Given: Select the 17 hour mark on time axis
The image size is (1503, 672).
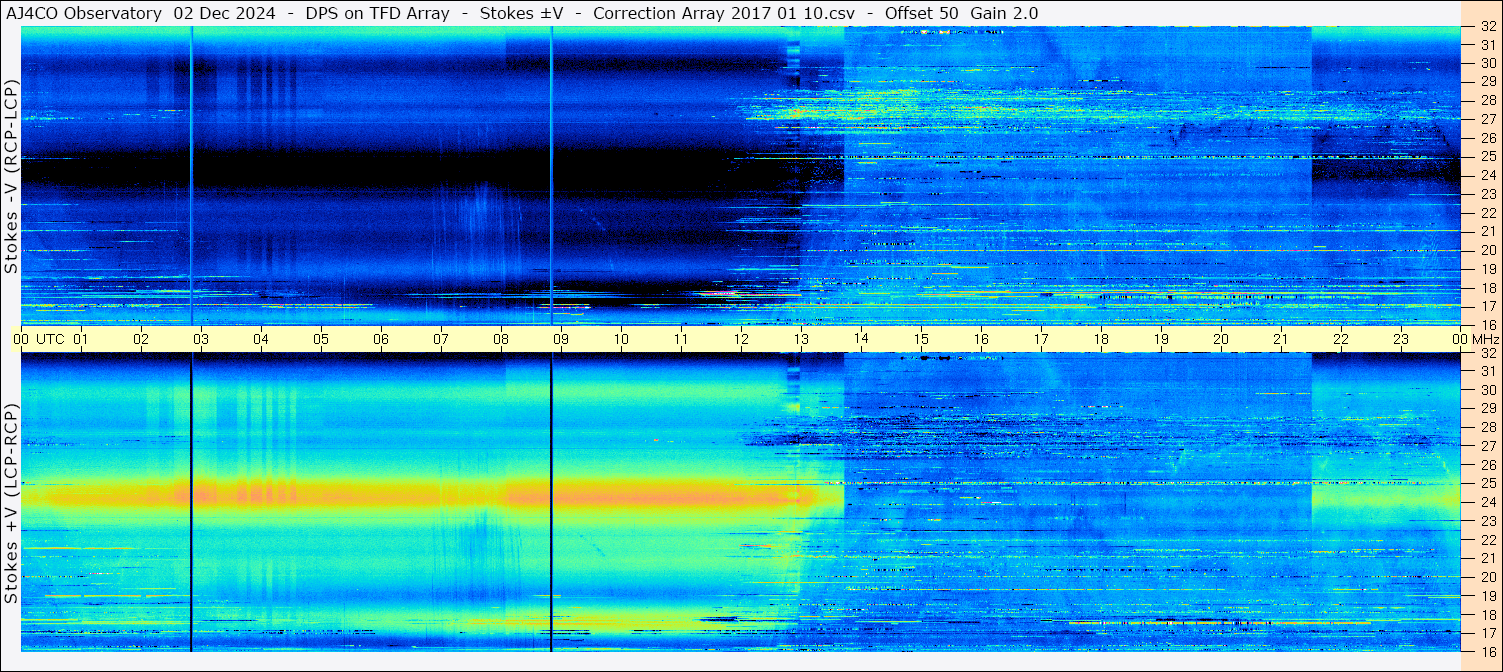Looking at the screenshot, I should [x=1041, y=339].
